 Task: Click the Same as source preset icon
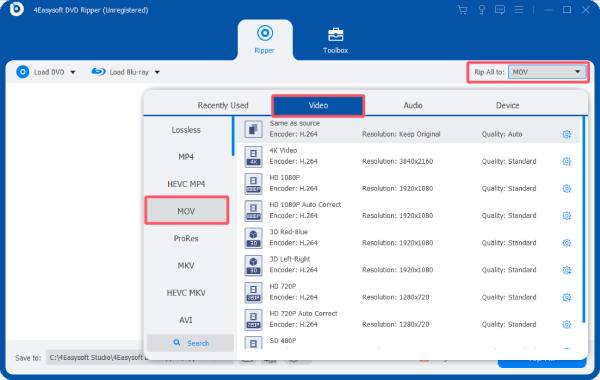click(x=253, y=129)
